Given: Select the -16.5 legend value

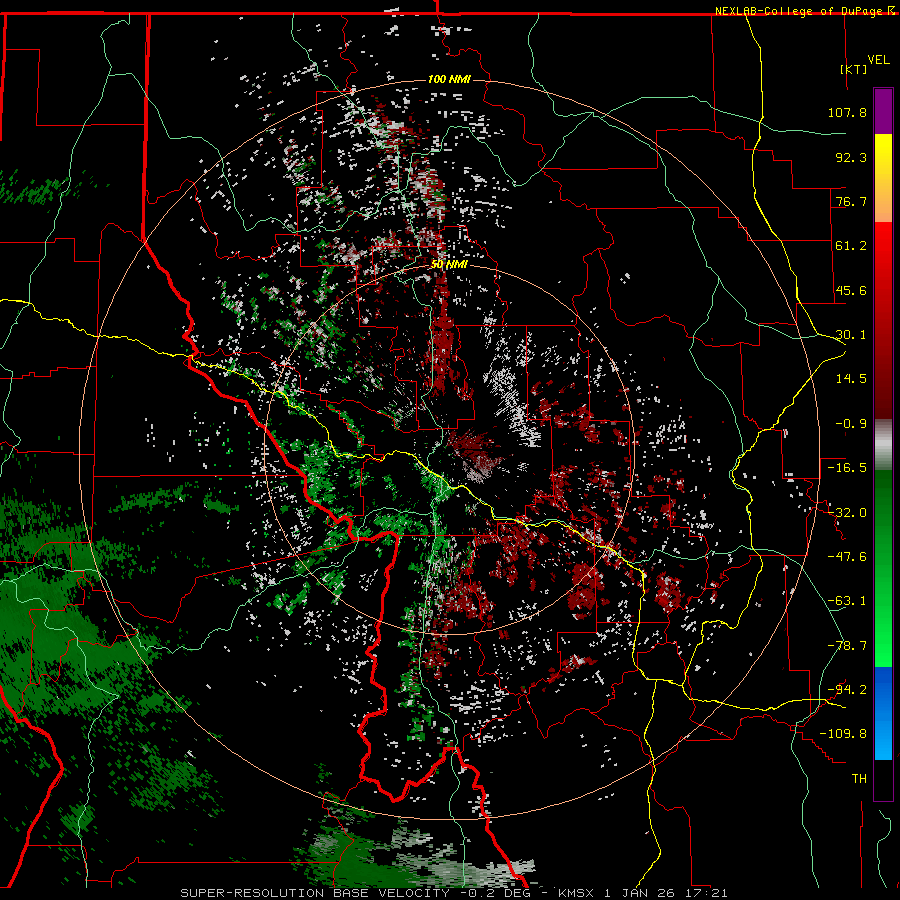Looking at the screenshot, I should pyautogui.click(x=847, y=468).
